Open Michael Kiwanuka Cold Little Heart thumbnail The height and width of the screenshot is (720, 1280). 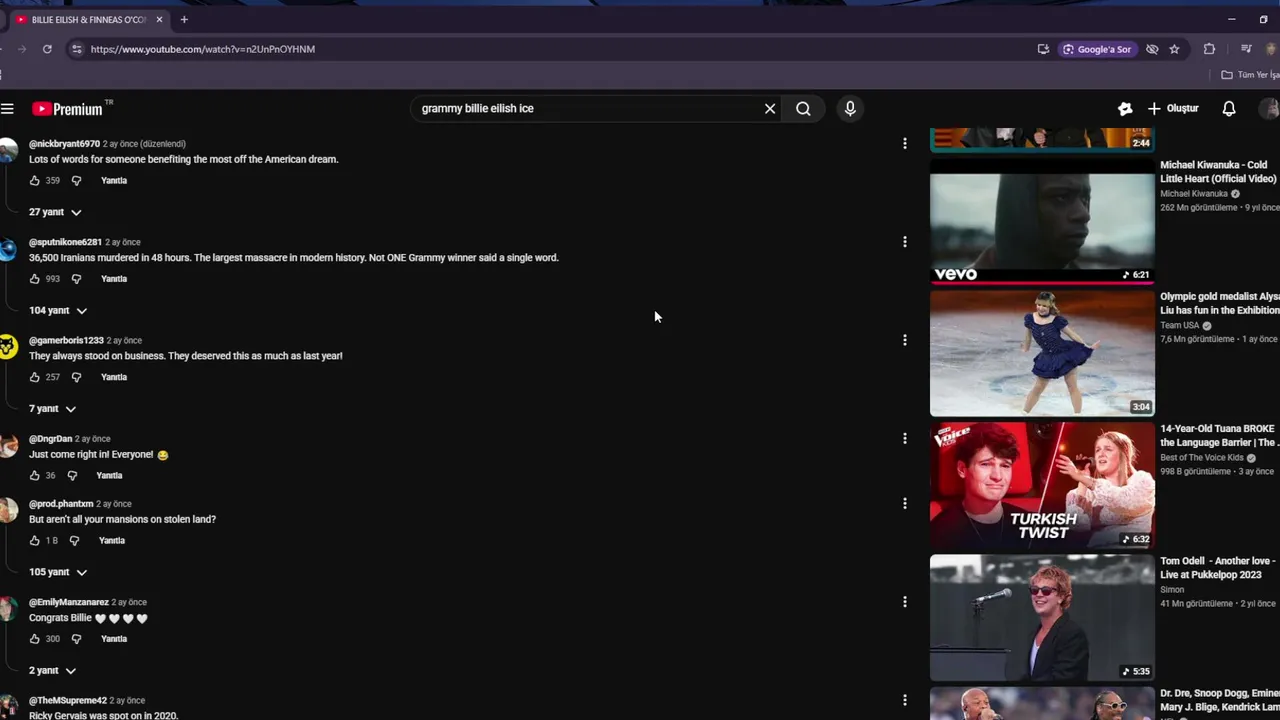click(1042, 221)
